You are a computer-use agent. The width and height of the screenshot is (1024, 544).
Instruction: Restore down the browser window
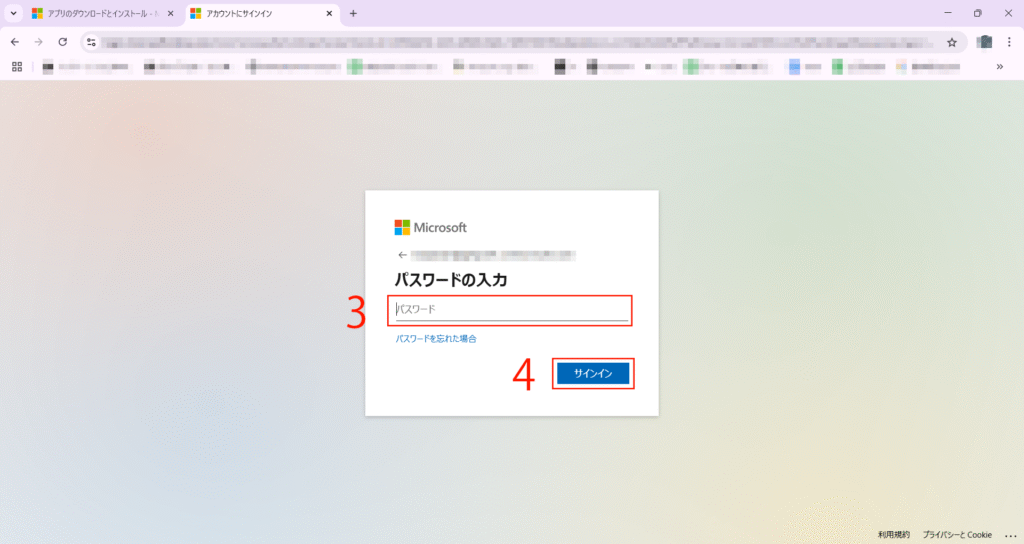pyautogui.click(x=978, y=13)
